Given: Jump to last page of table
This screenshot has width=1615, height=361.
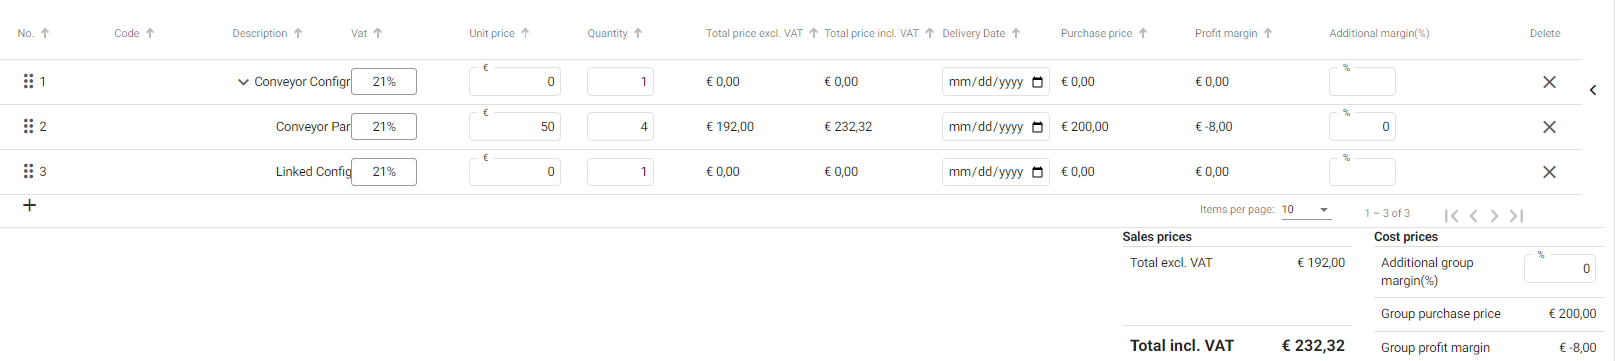Looking at the screenshot, I should pos(1516,215).
